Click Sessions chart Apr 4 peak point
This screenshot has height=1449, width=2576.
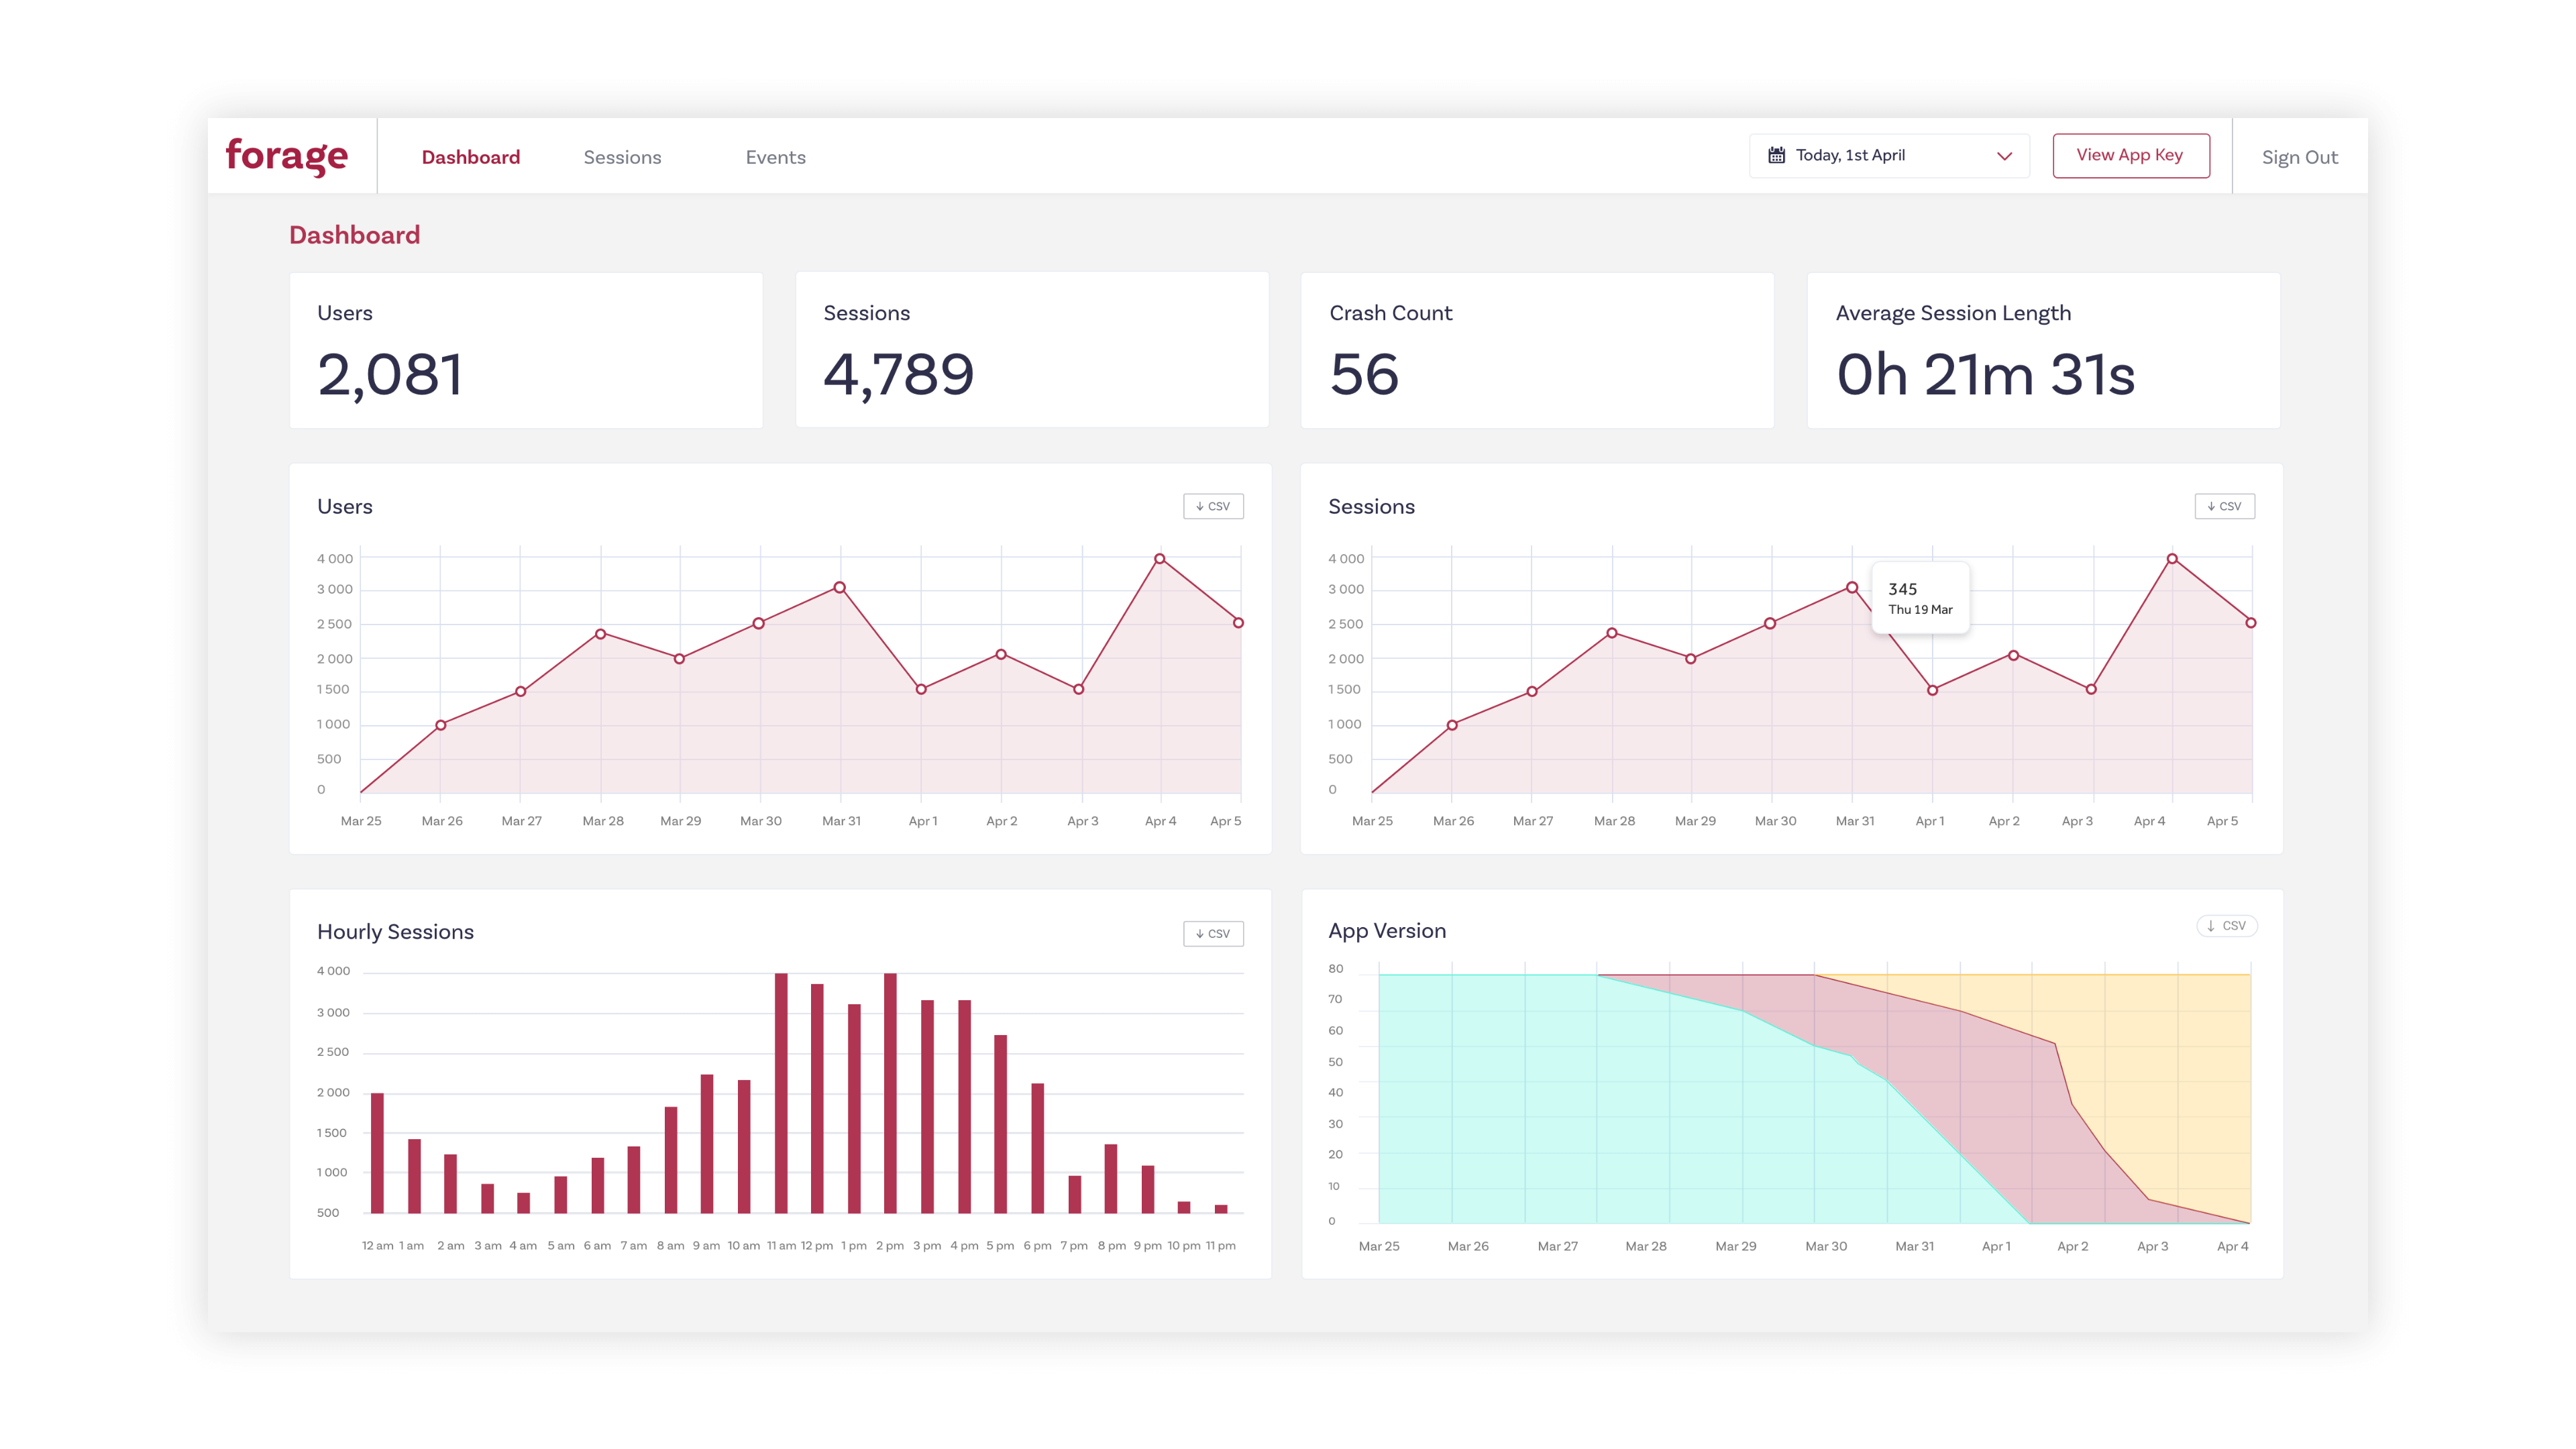pyautogui.click(x=2172, y=559)
